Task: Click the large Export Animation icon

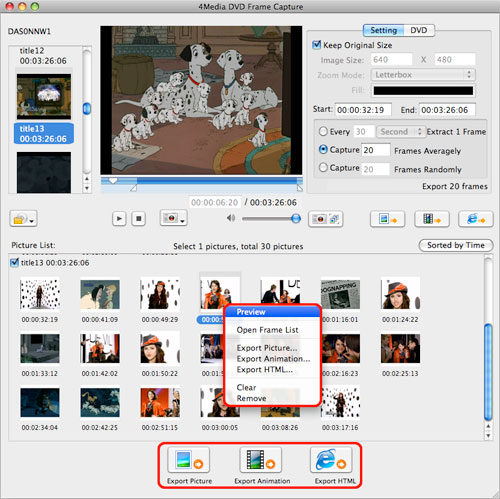Action: 261,460
